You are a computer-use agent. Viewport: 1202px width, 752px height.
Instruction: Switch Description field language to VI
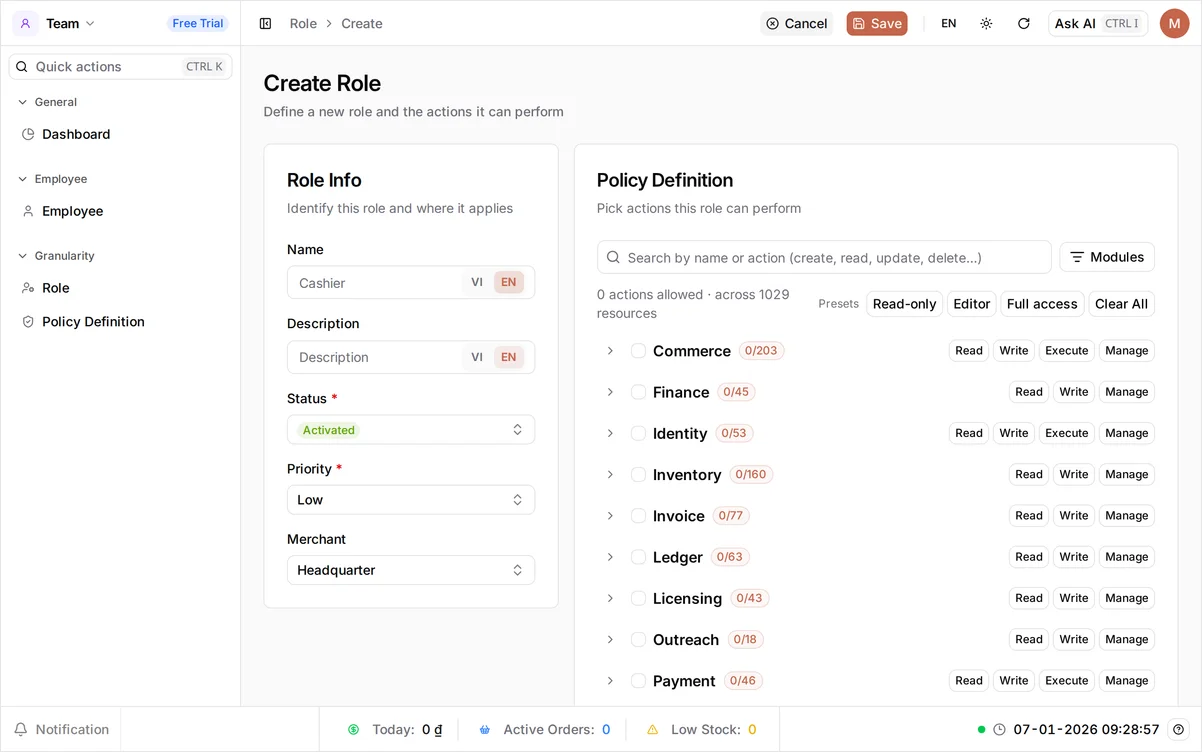pos(477,357)
